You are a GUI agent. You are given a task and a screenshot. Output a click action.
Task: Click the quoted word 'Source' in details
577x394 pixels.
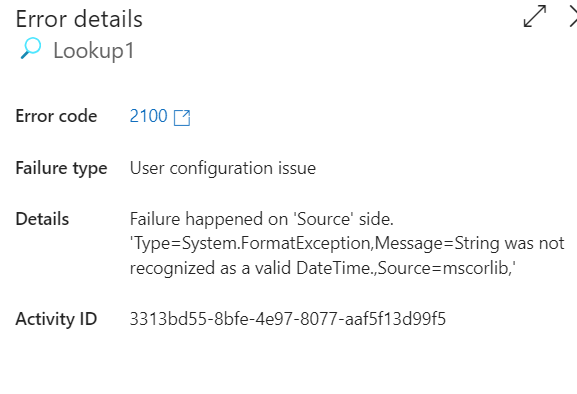point(323,219)
